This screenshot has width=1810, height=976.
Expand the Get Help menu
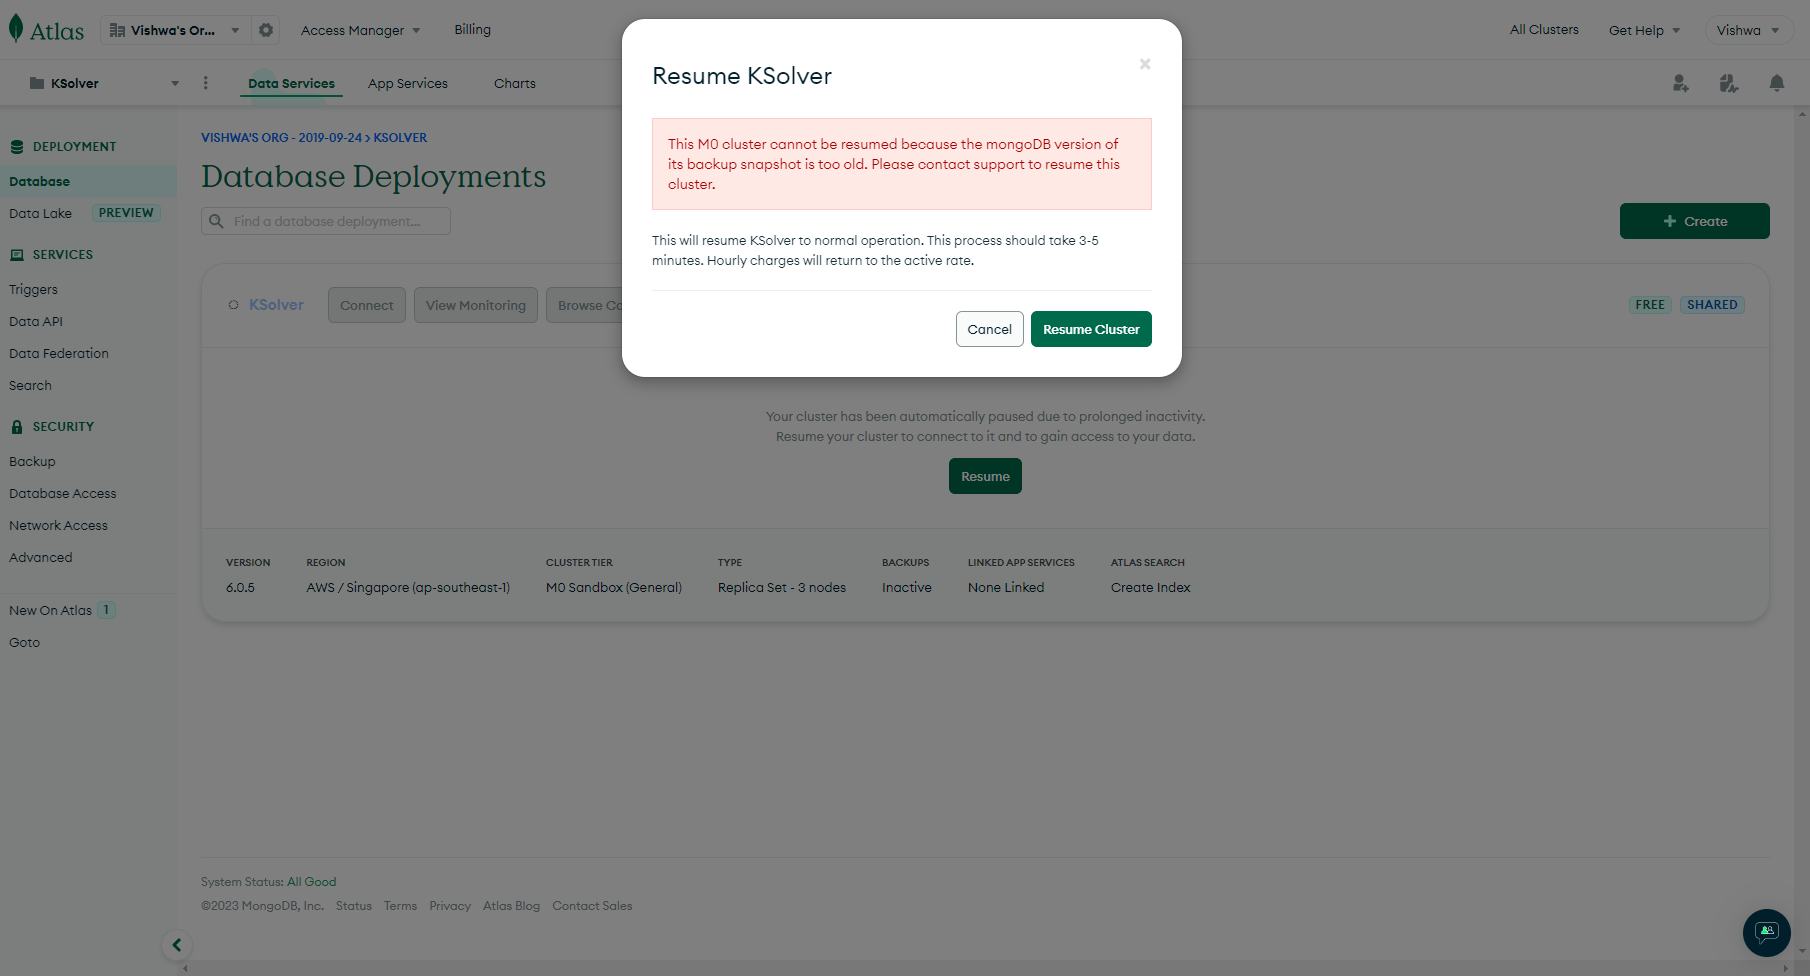(1645, 30)
